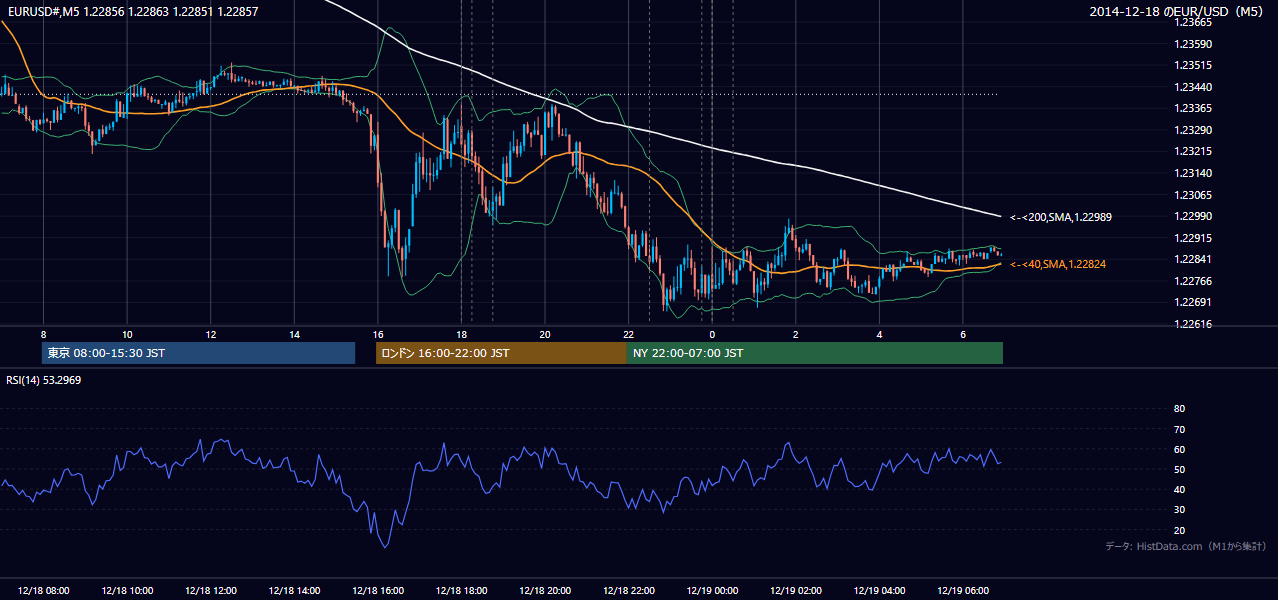
Task: Click price axis value 1.23140
Action: pyautogui.click(x=1193, y=173)
